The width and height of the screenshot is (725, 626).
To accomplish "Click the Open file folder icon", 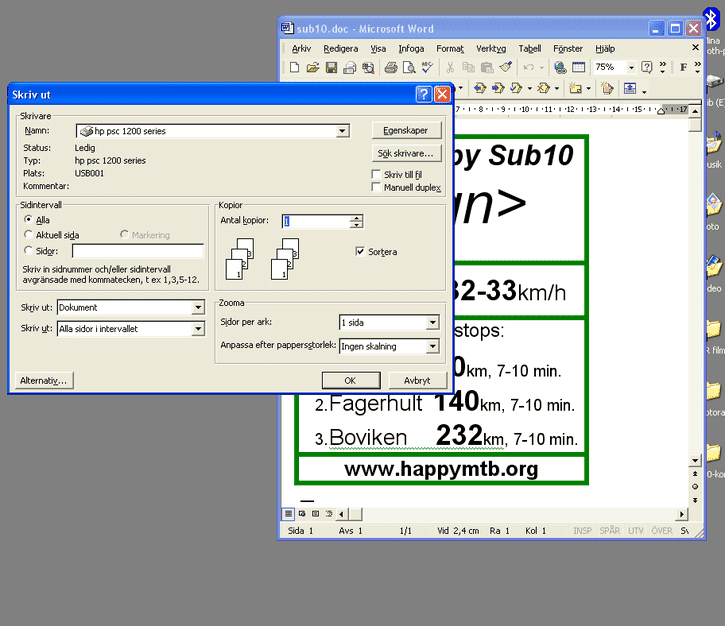I will pos(312,67).
